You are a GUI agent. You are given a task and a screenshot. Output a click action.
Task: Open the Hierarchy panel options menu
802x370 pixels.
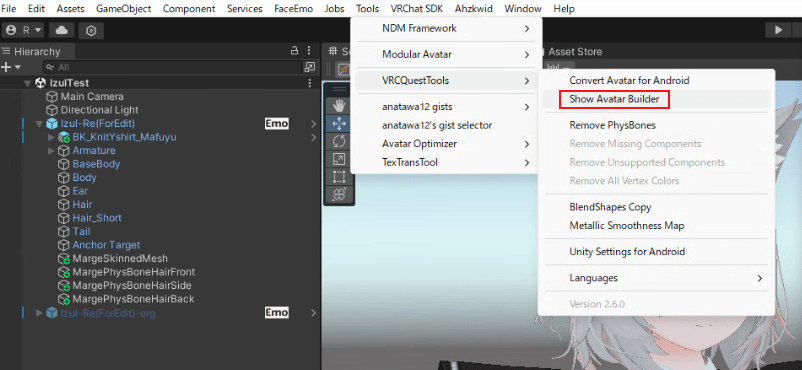309,51
